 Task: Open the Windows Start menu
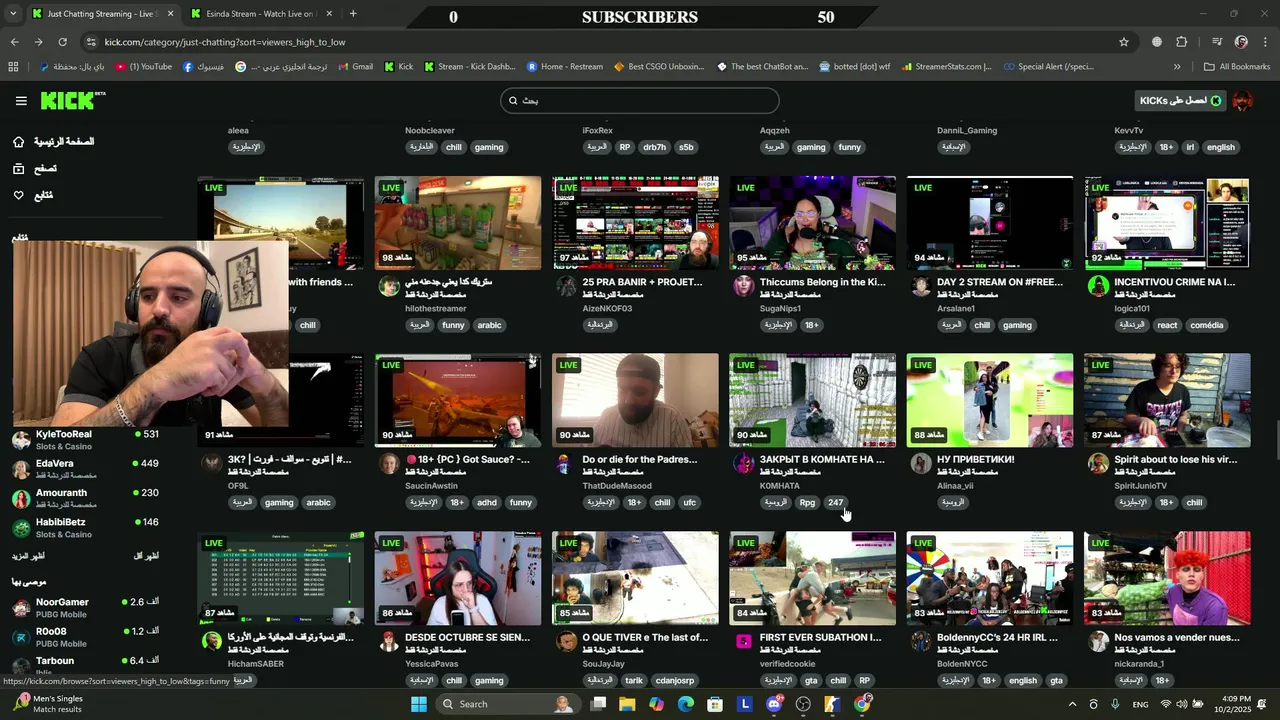(419, 704)
